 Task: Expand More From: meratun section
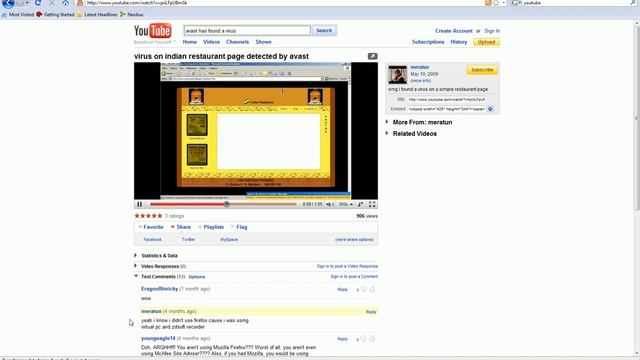(x=419, y=122)
